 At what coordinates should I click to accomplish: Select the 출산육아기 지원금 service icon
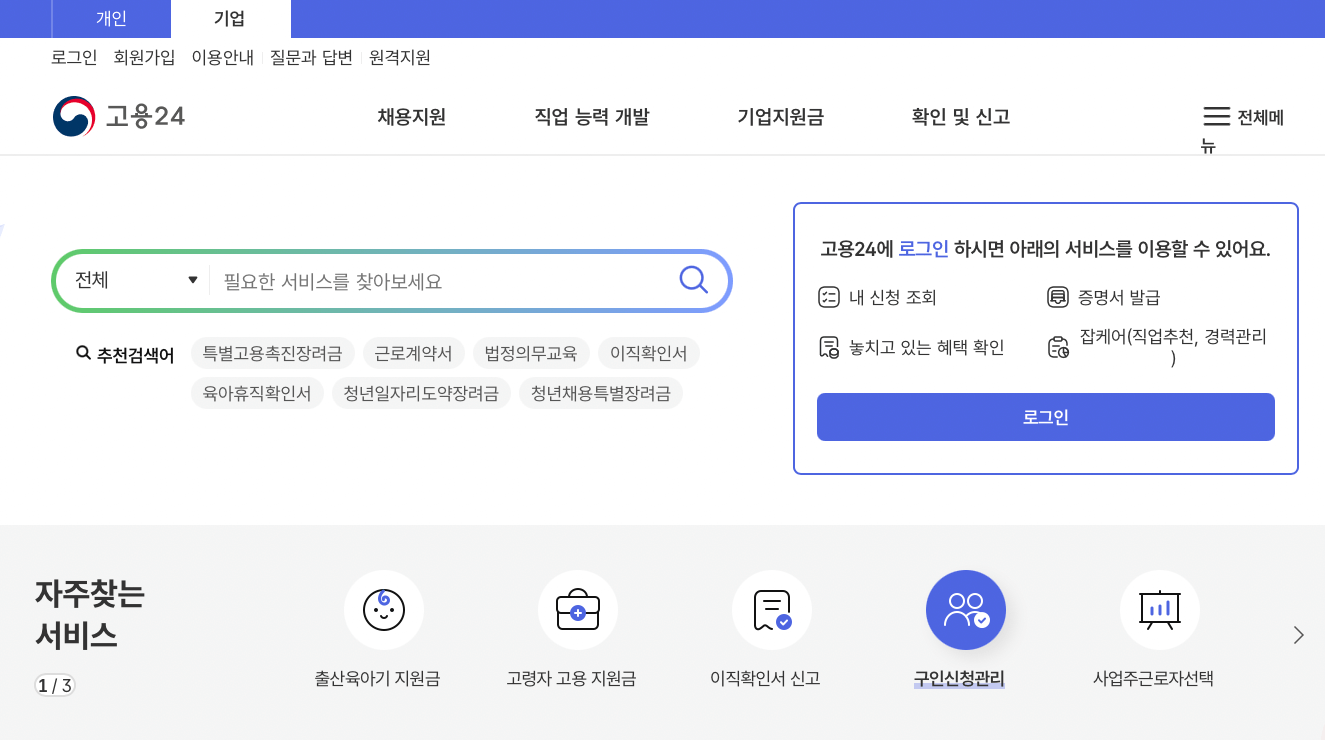(384, 610)
